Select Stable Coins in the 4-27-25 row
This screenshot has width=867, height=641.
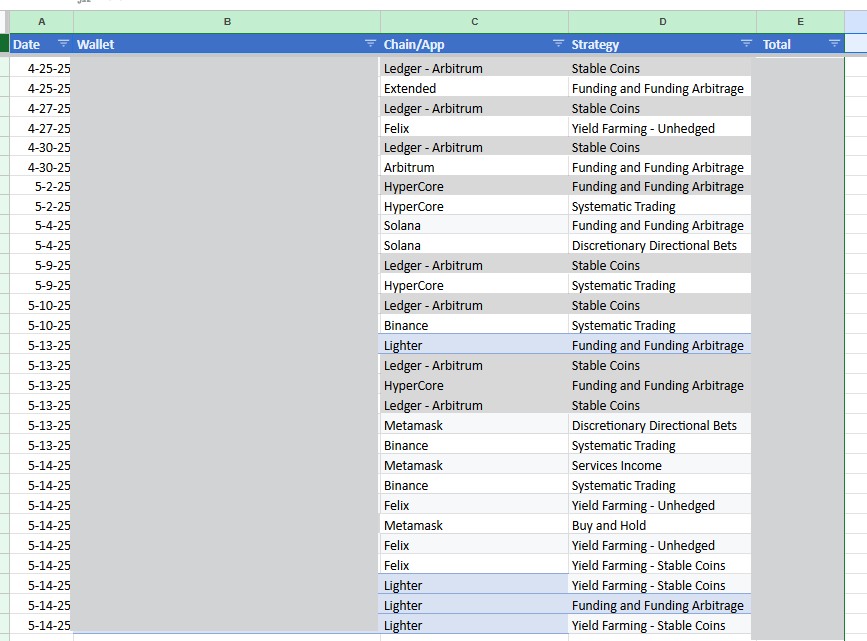[x=660, y=108]
